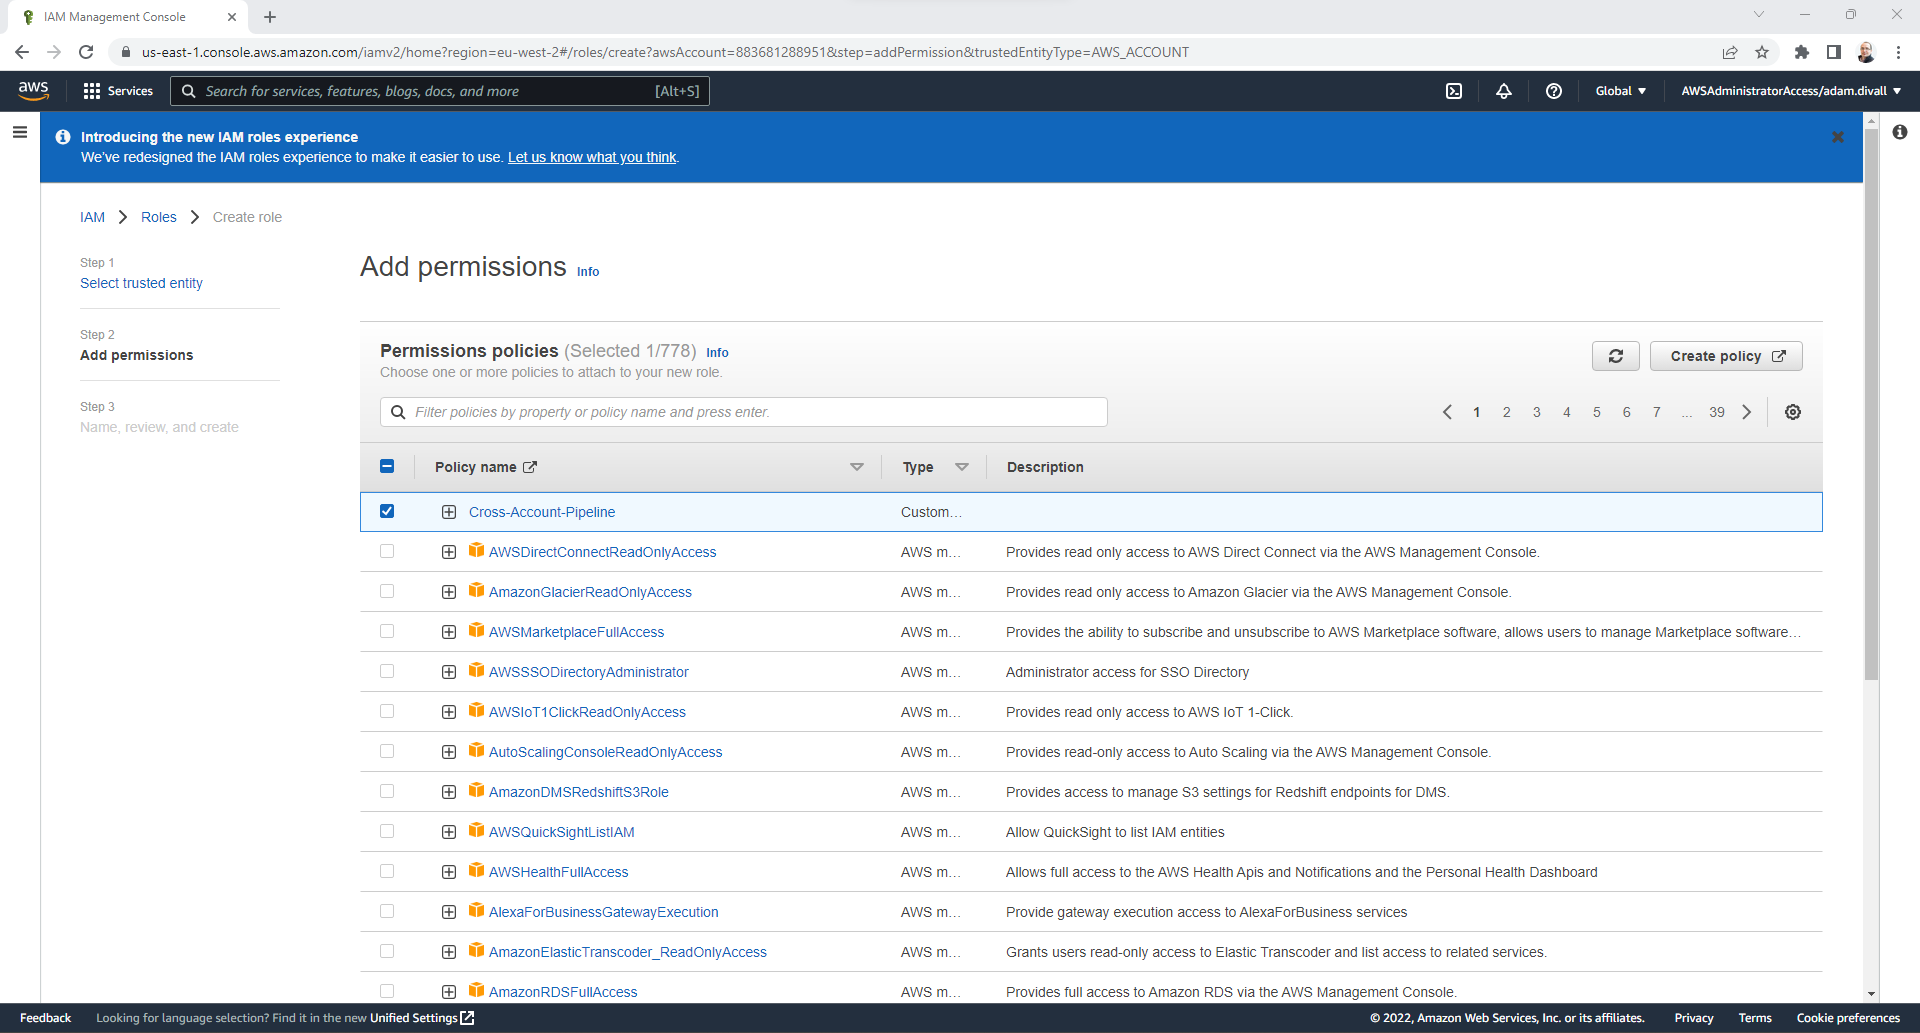Click the magnifier icon in policy filter
This screenshot has height=1033, width=1920.
(x=398, y=412)
